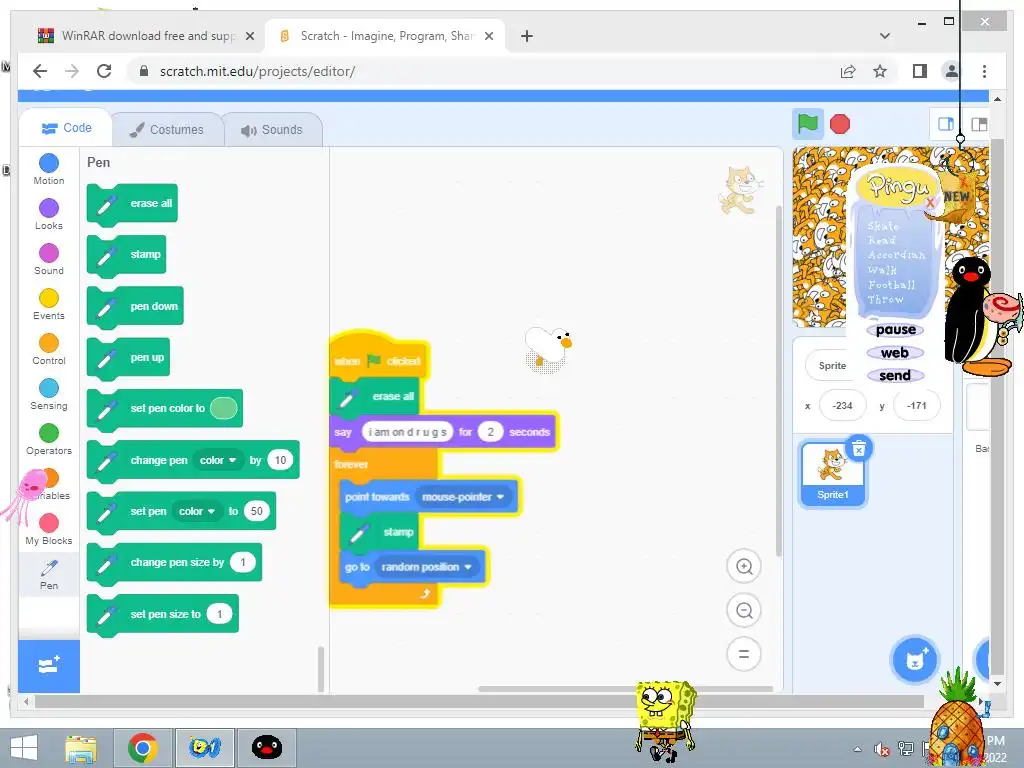Screen dimensions: 1024x768
Task: Close the Scratch browser tab
Action: pos(488,37)
